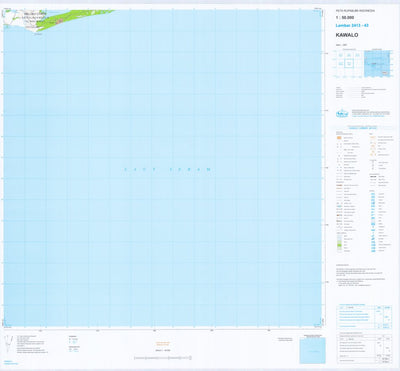Screen dimensions: 400x371
Task: Click the orange settlement legend symbol
Action: coord(339,138)
